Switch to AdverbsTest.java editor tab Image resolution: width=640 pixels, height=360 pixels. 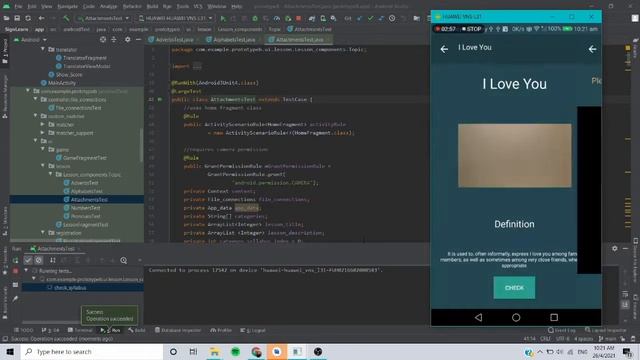click(173, 40)
